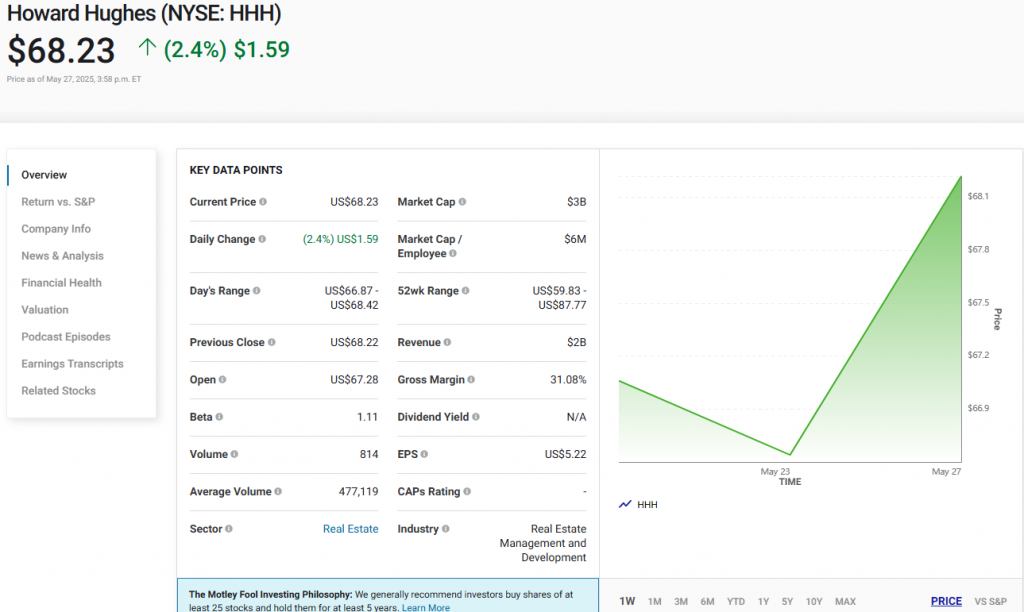Click the Beta value 1.11
The height and width of the screenshot is (612, 1024).
coord(368,417)
